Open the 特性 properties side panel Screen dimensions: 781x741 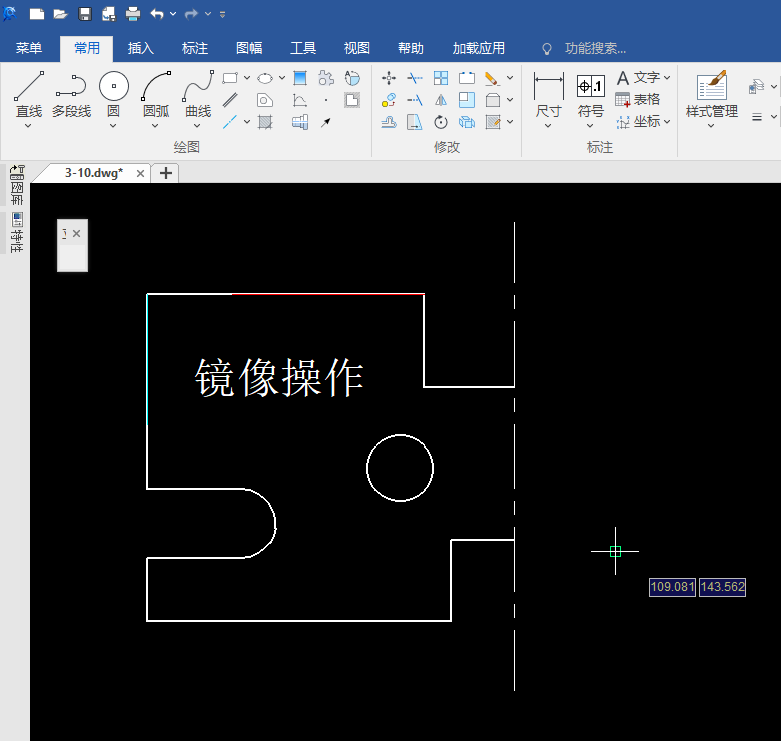17,233
